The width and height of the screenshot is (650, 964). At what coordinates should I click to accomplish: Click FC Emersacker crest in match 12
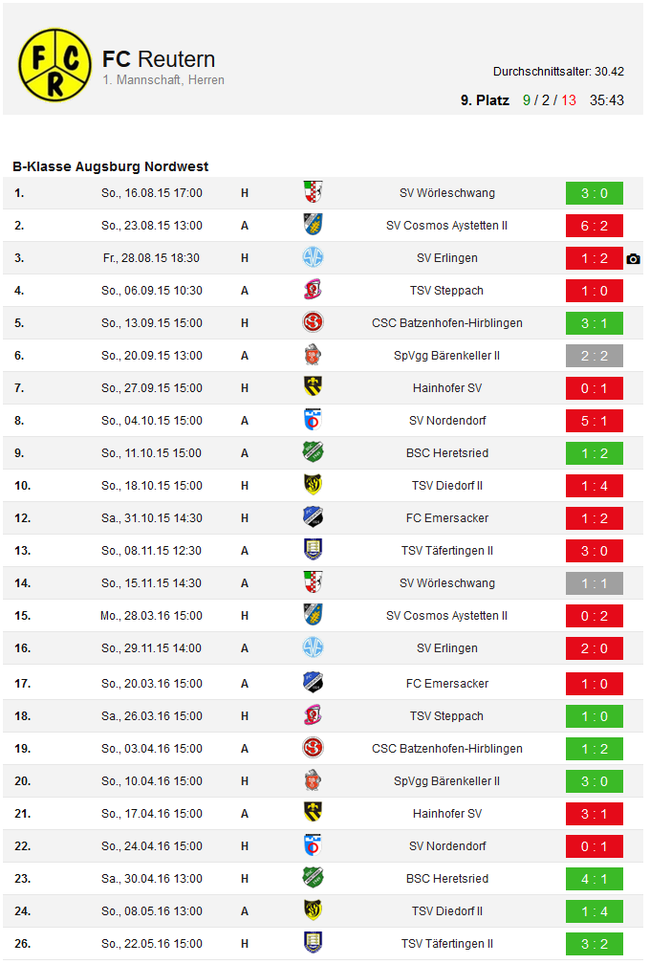point(313,518)
